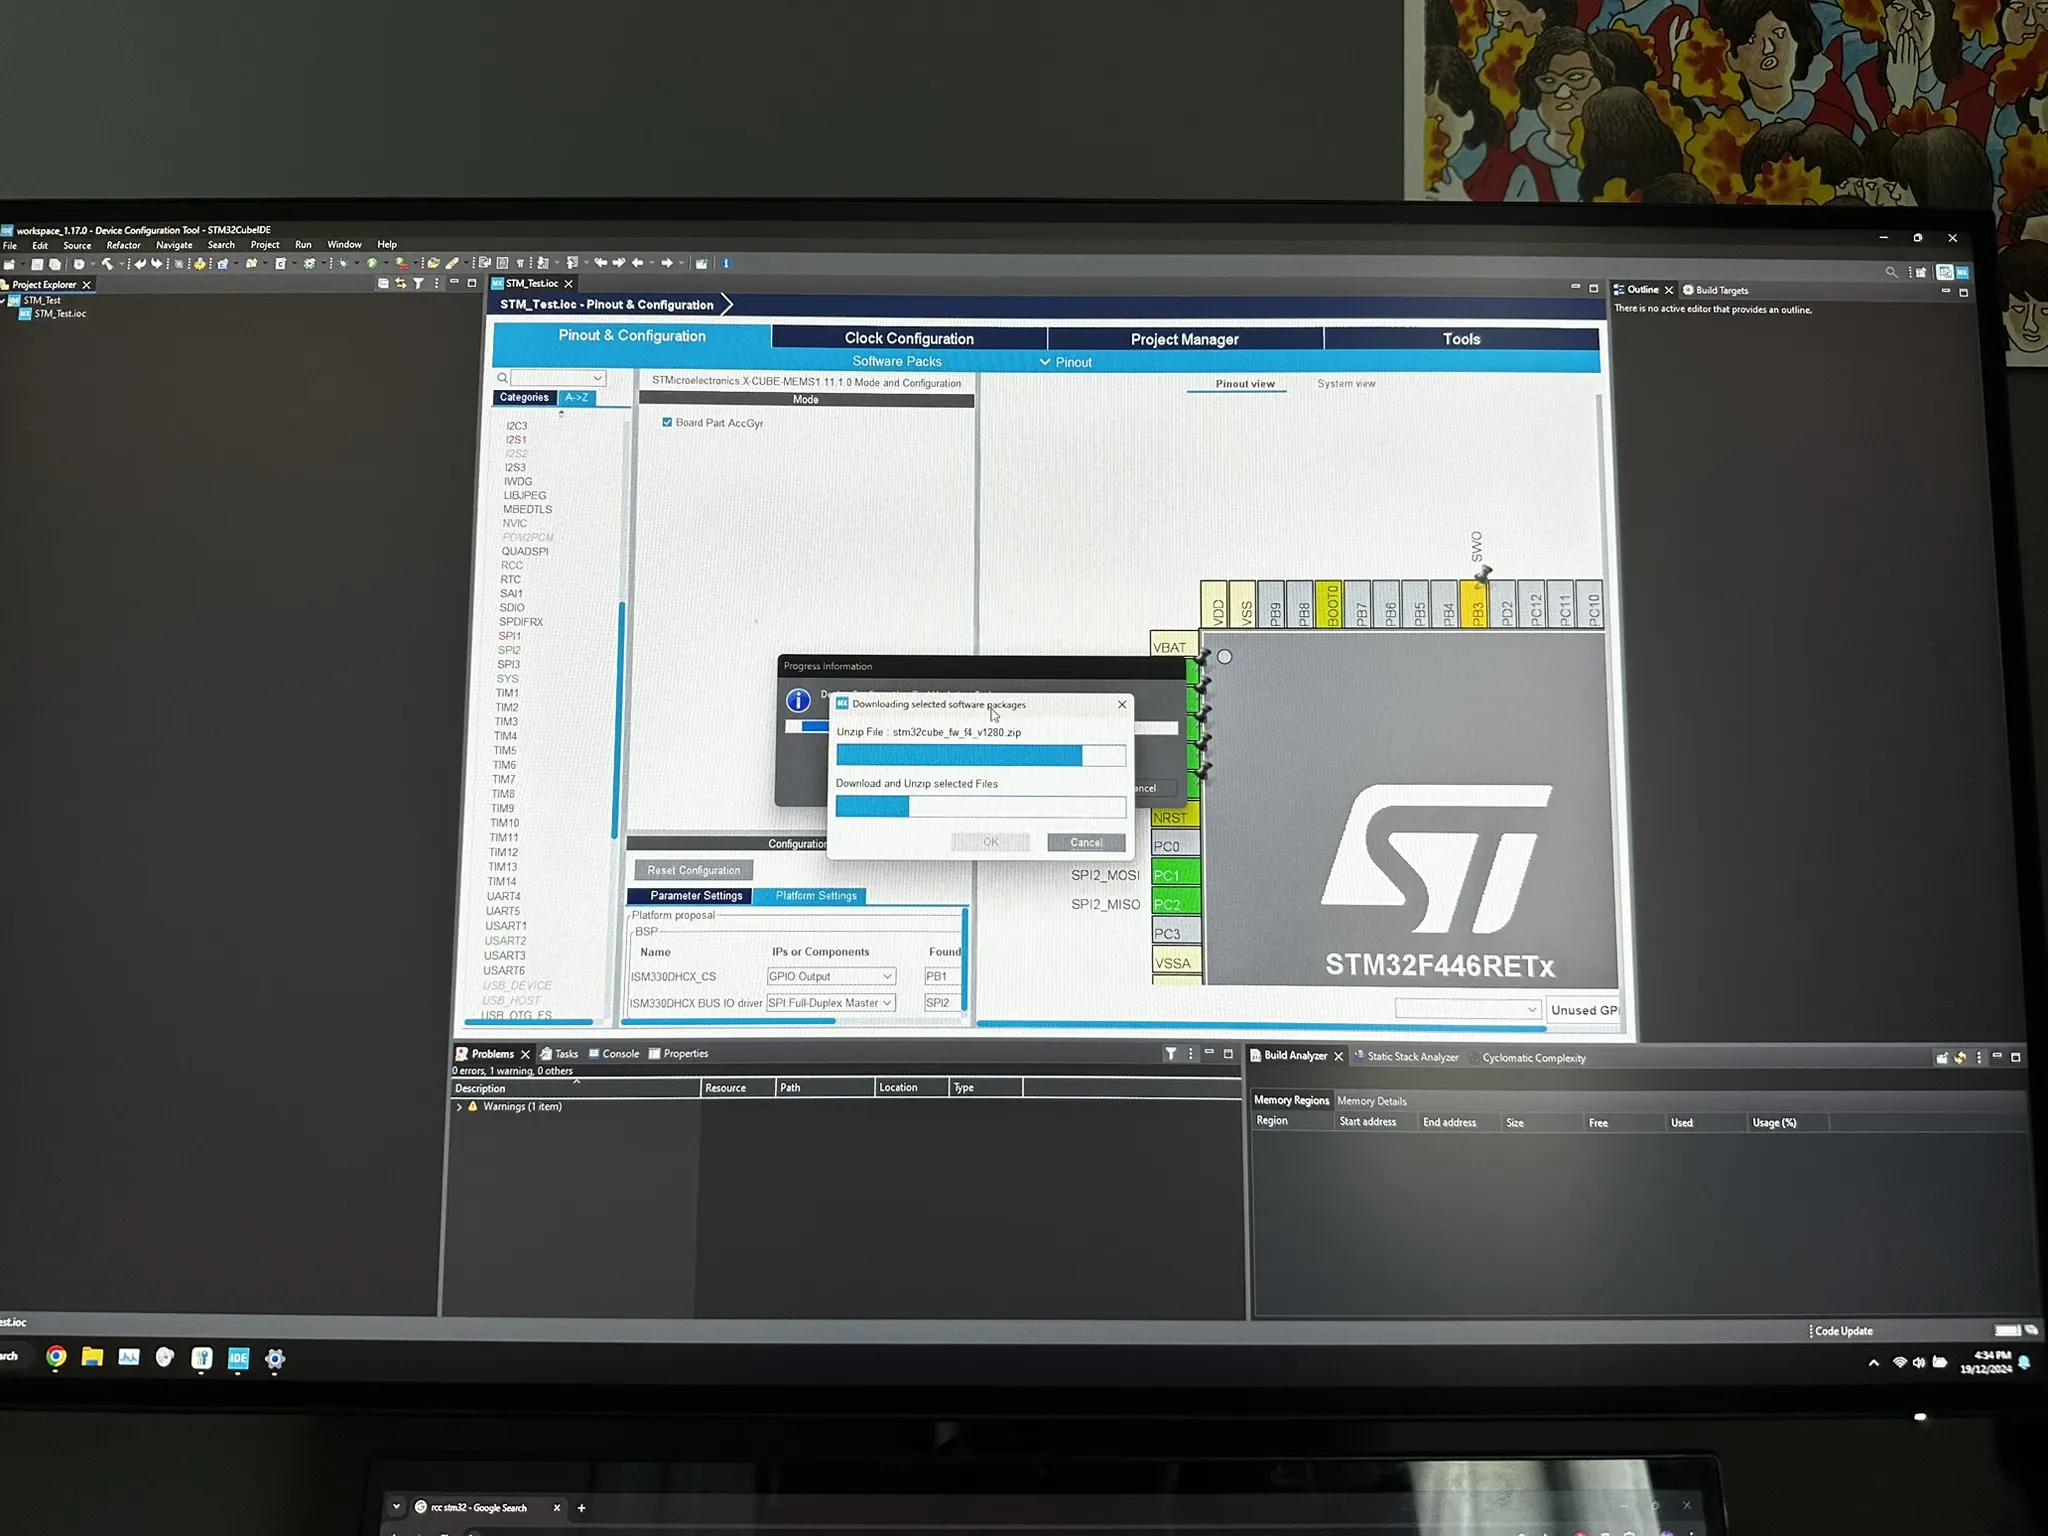Click magnifier icon beside the category search field
Image resolution: width=2048 pixels, height=1536 pixels.
click(x=502, y=378)
